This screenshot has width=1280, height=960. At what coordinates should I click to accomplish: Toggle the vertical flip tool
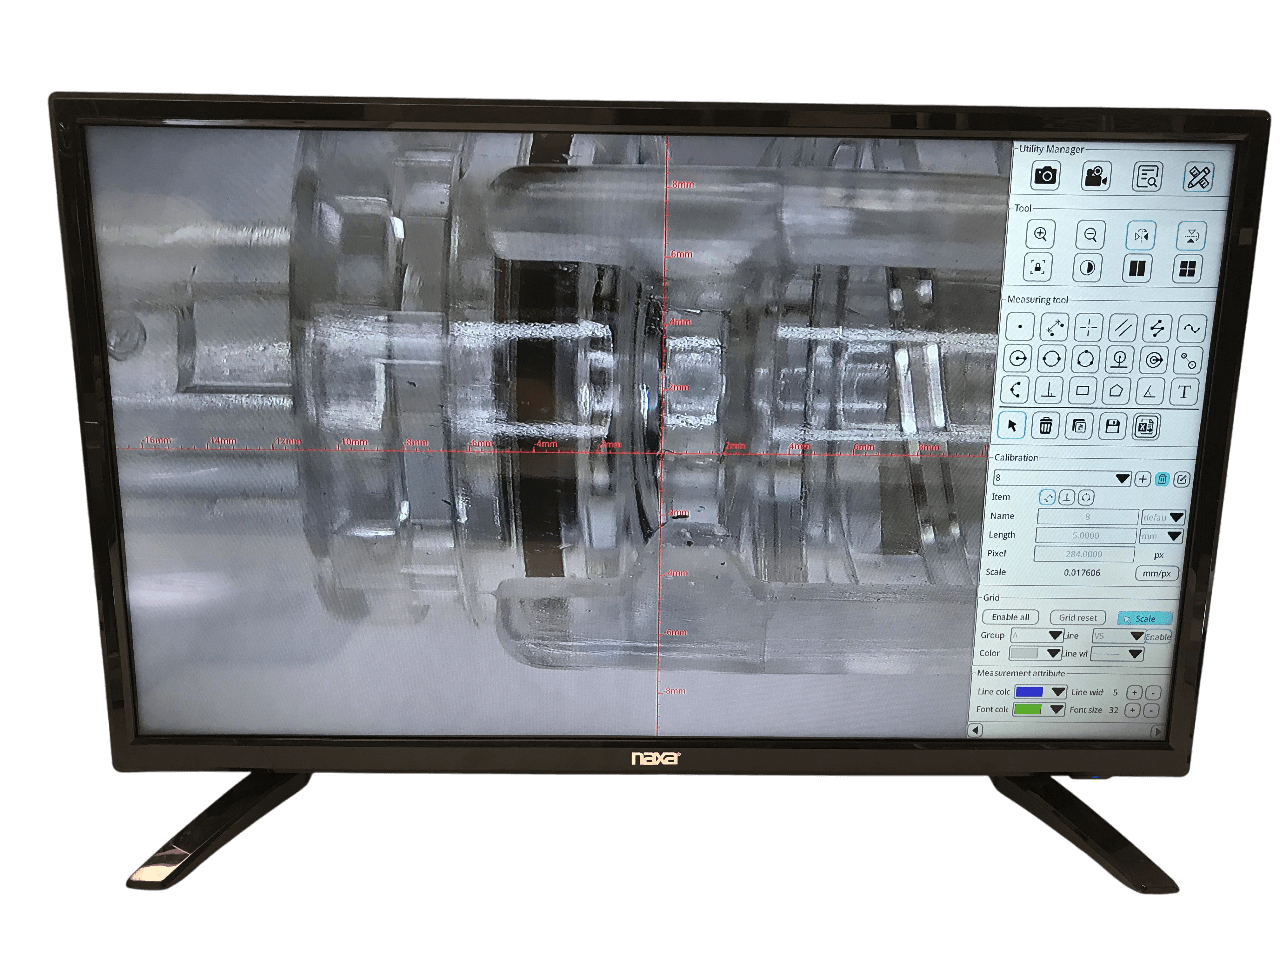click(1190, 236)
